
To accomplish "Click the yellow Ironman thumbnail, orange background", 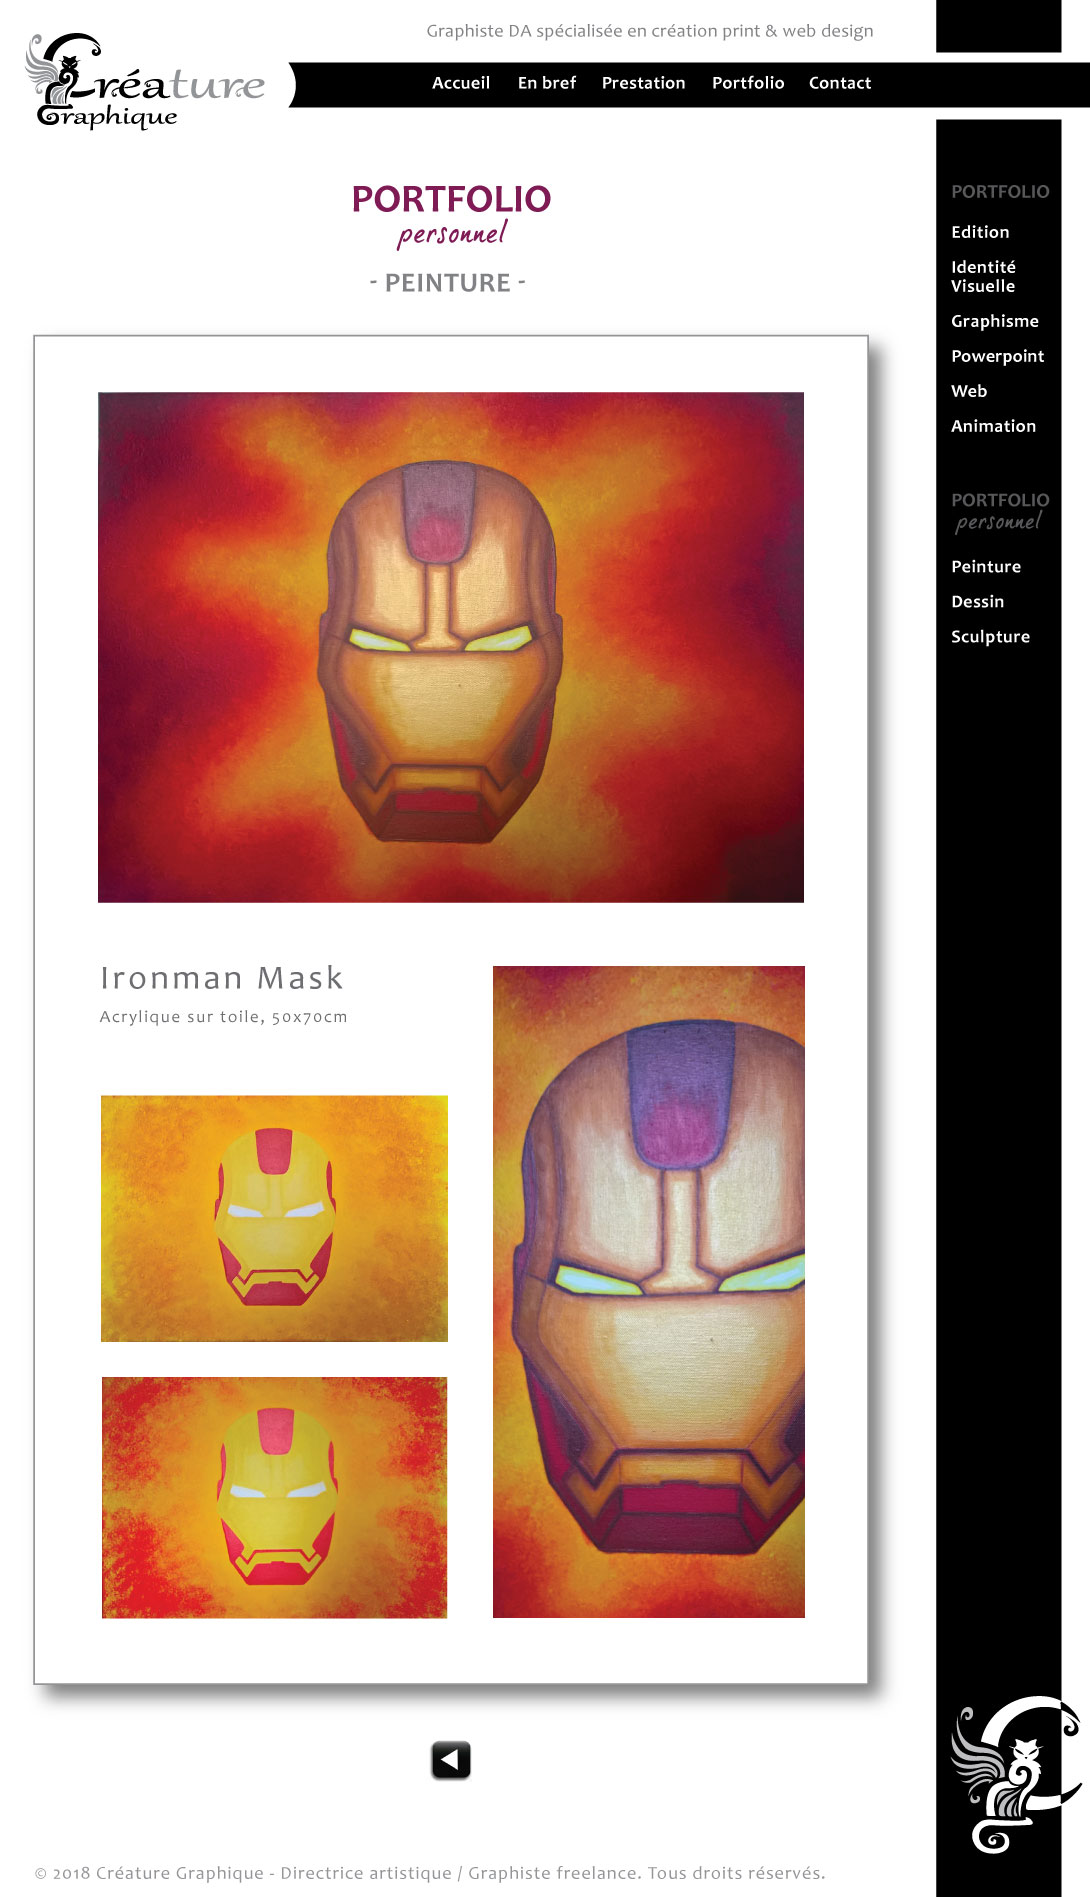I will [274, 1218].
